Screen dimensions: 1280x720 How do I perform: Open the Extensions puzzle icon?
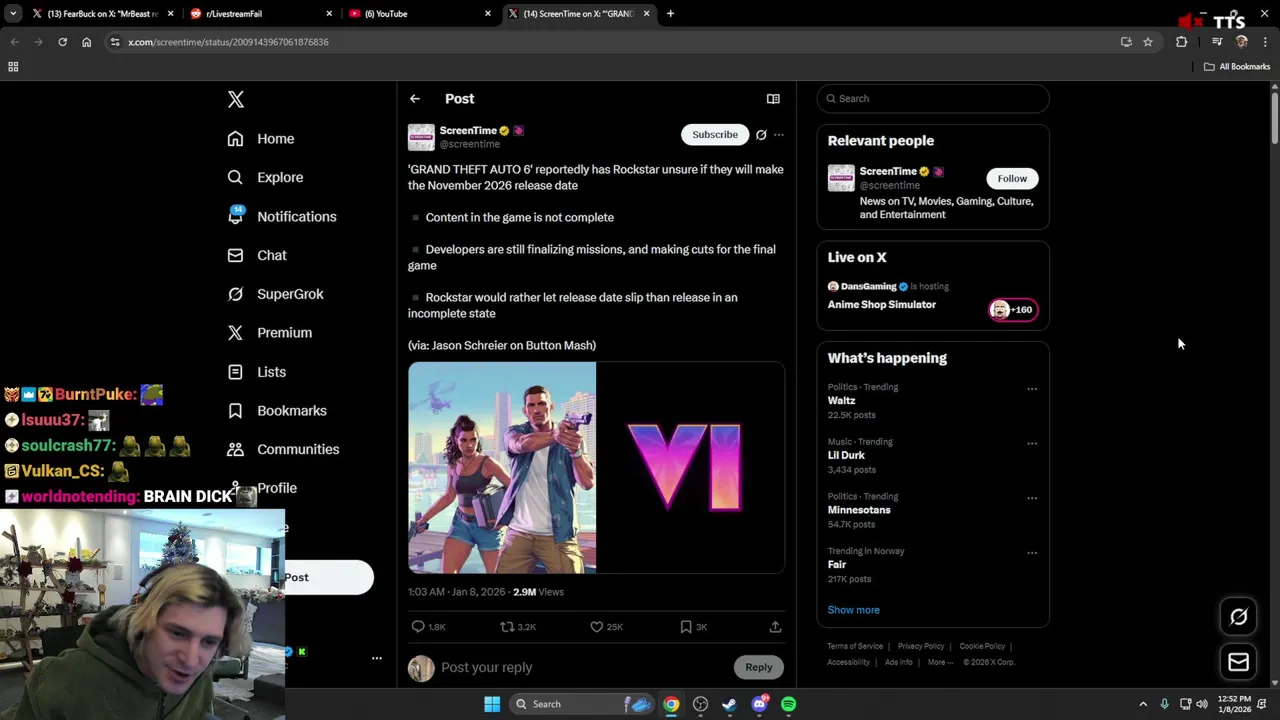tap(1182, 42)
